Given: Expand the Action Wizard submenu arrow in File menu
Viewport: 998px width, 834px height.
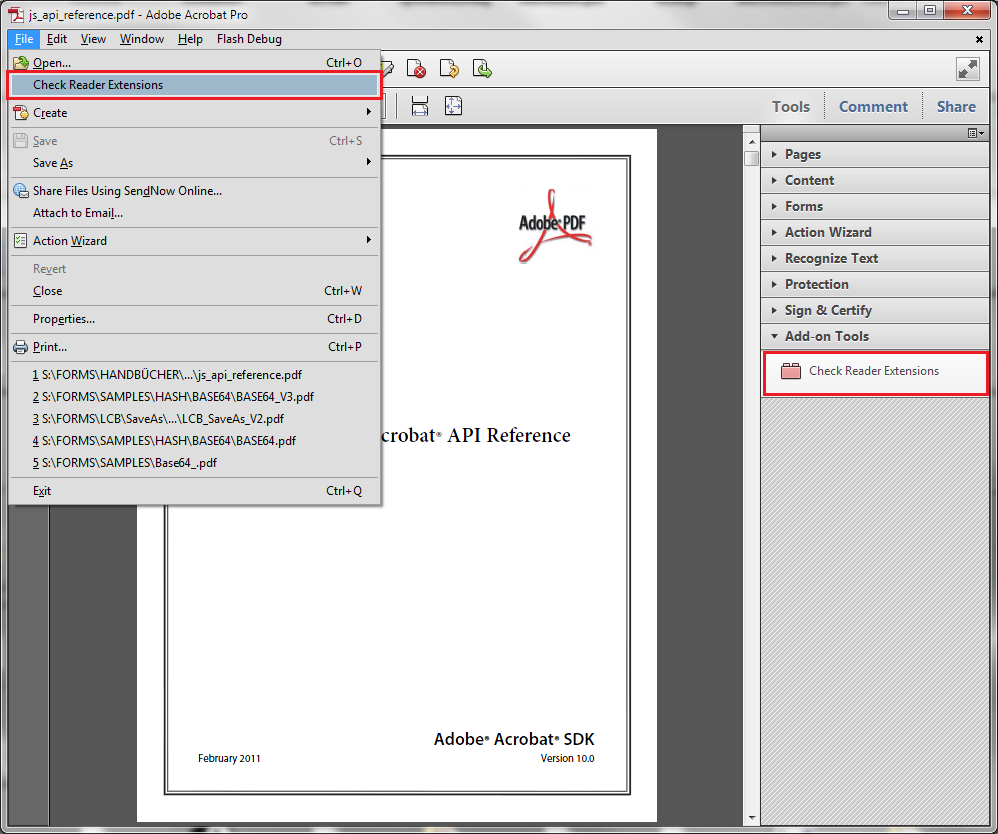Looking at the screenshot, I should pyautogui.click(x=369, y=240).
